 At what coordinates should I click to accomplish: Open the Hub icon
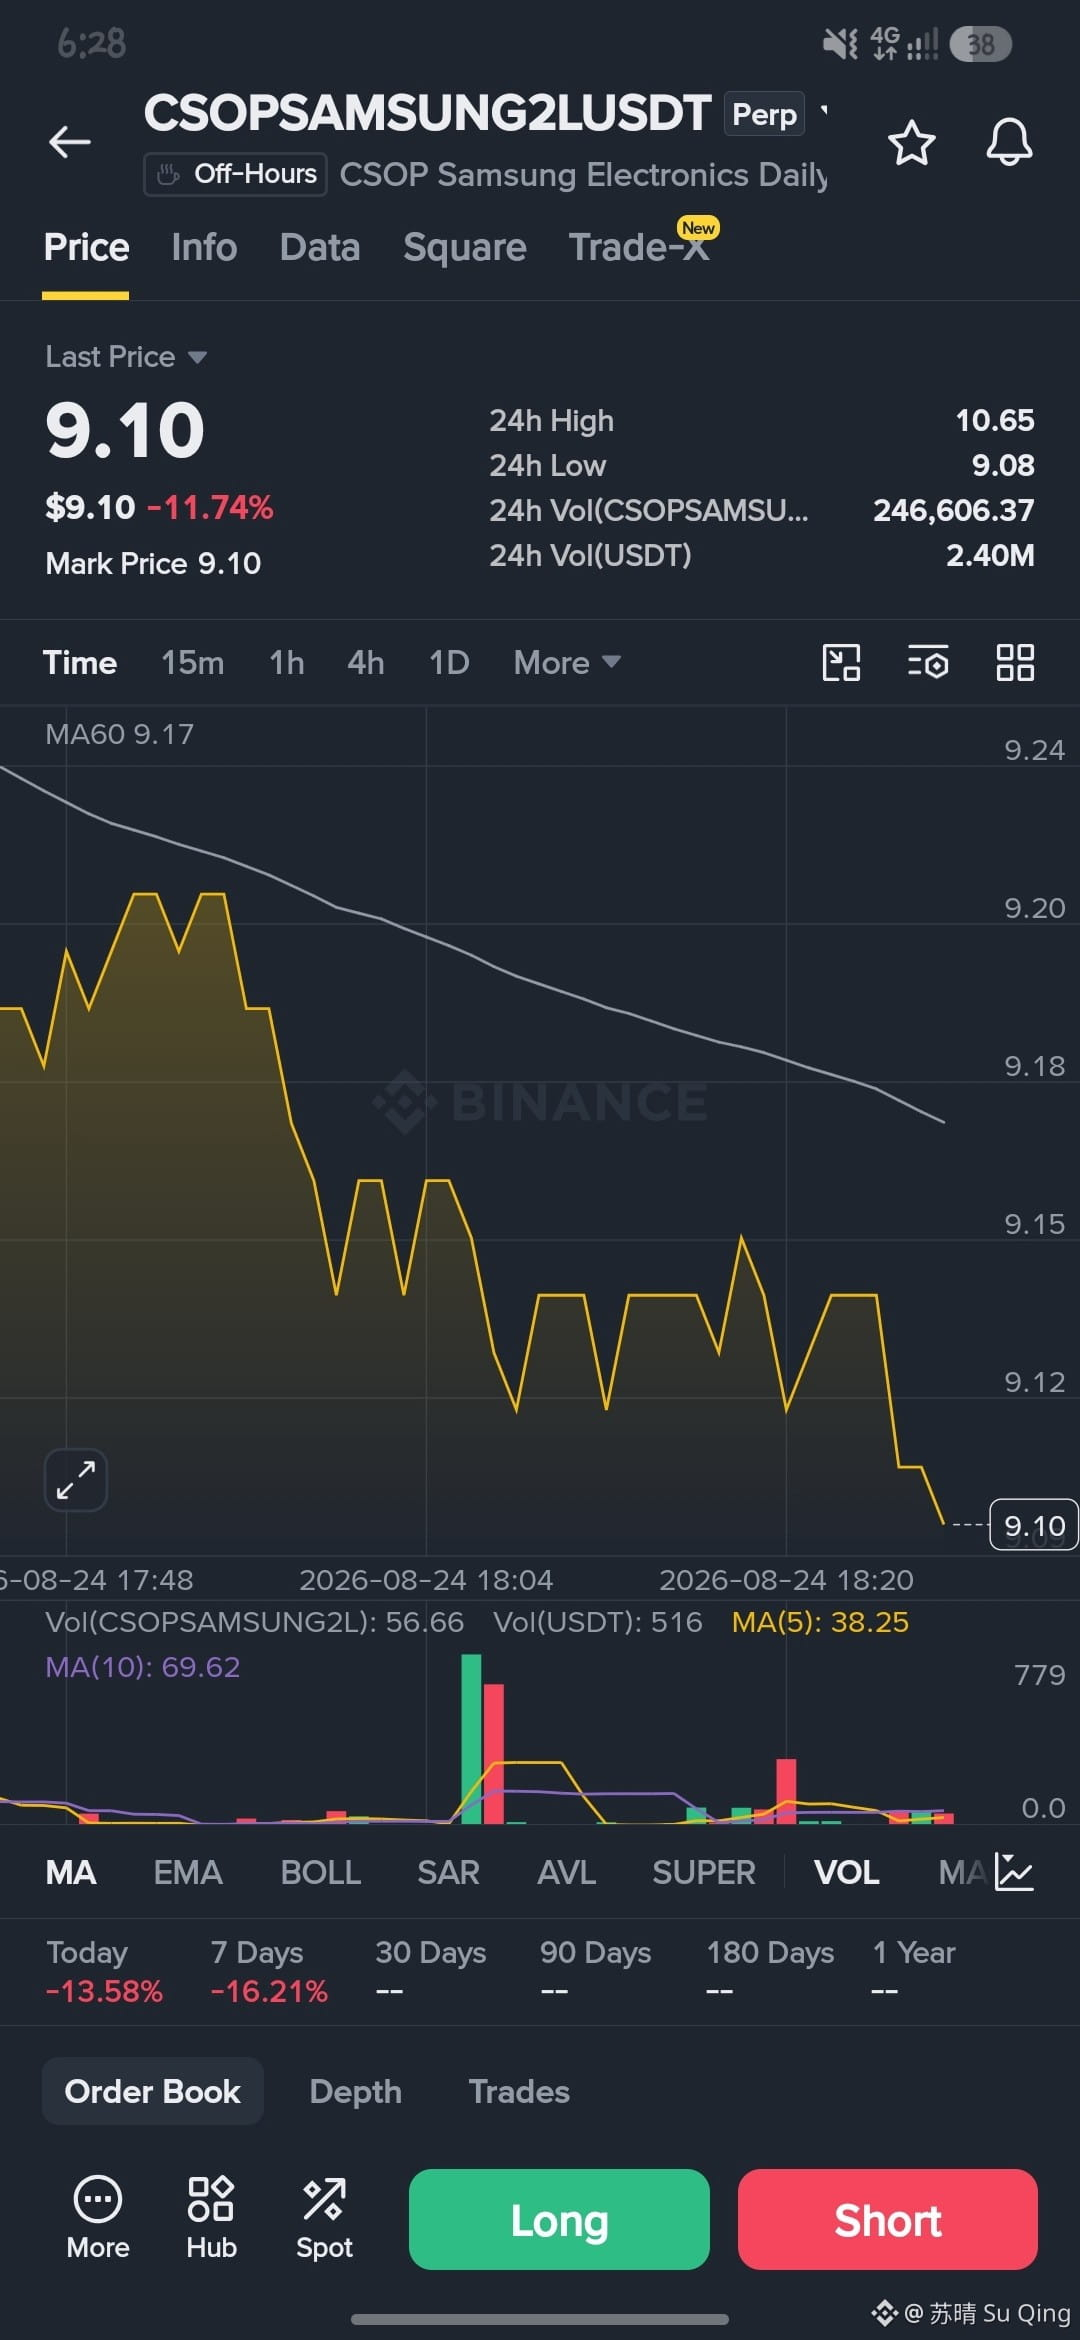pyautogui.click(x=211, y=2218)
